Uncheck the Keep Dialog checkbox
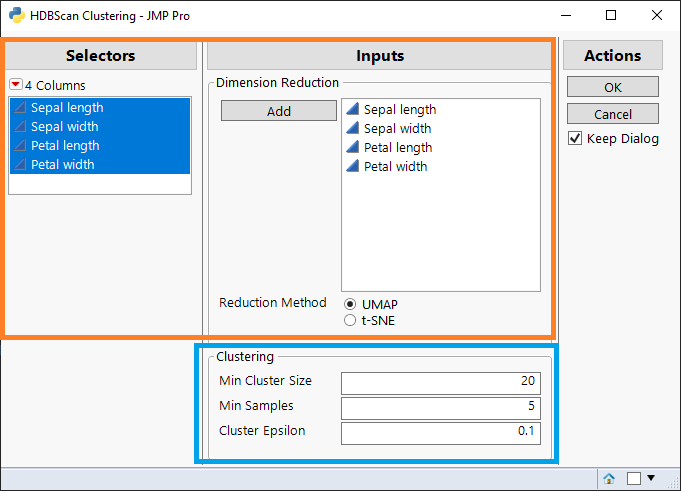This screenshot has height=491, width=681. [x=575, y=139]
